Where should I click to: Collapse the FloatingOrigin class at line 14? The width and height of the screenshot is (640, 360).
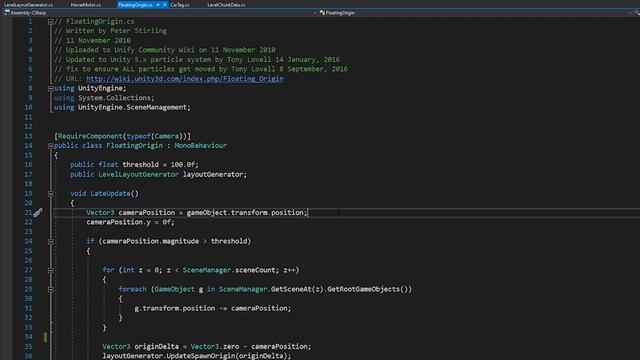51,146
